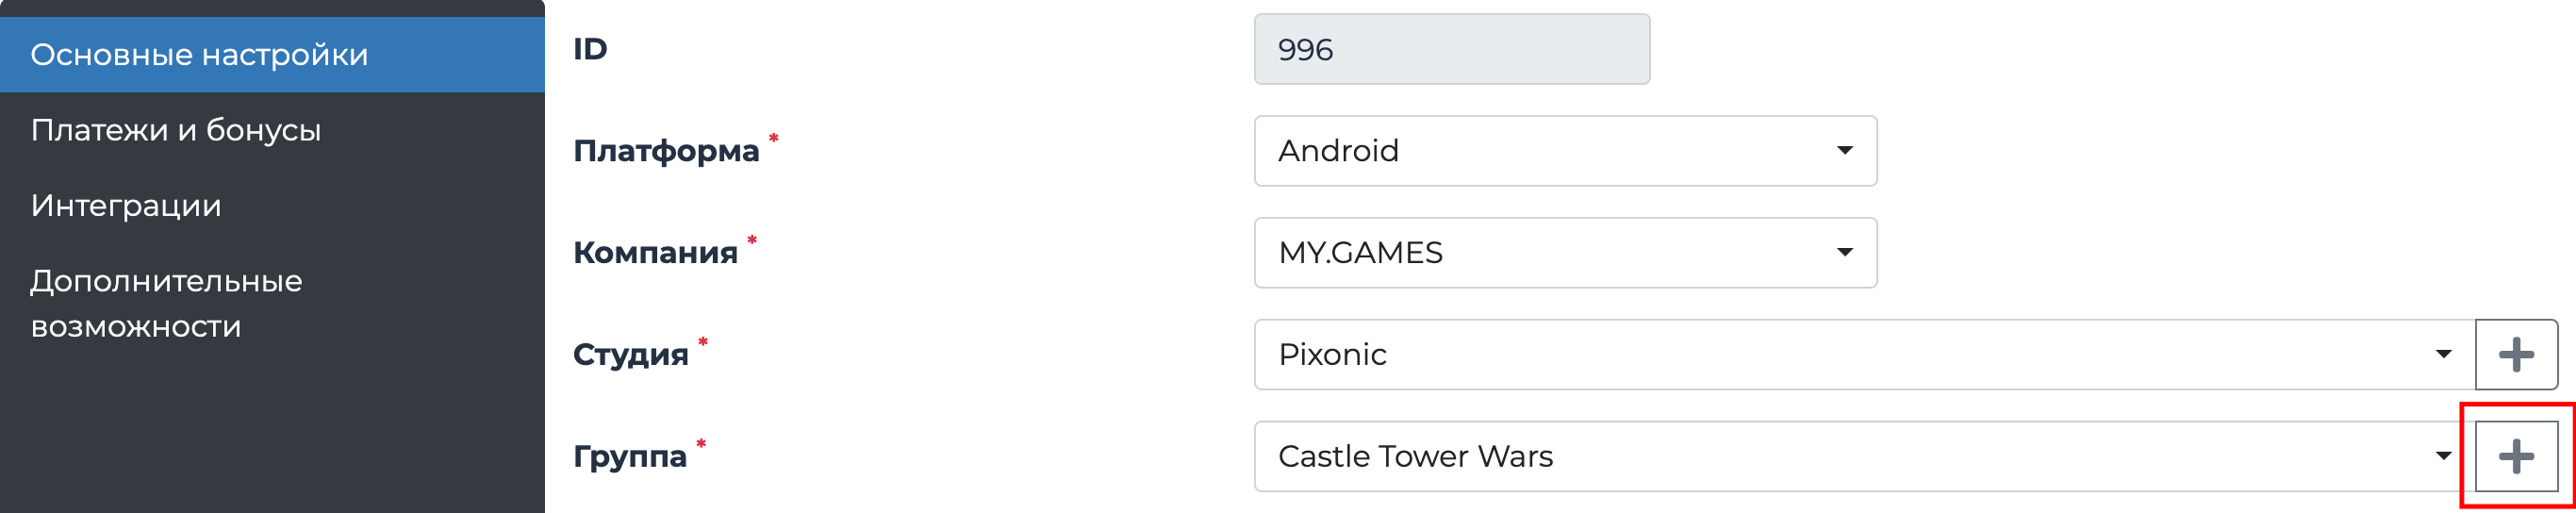Click the Компания field label
This screenshot has width=2576, height=513.
click(x=655, y=253)
